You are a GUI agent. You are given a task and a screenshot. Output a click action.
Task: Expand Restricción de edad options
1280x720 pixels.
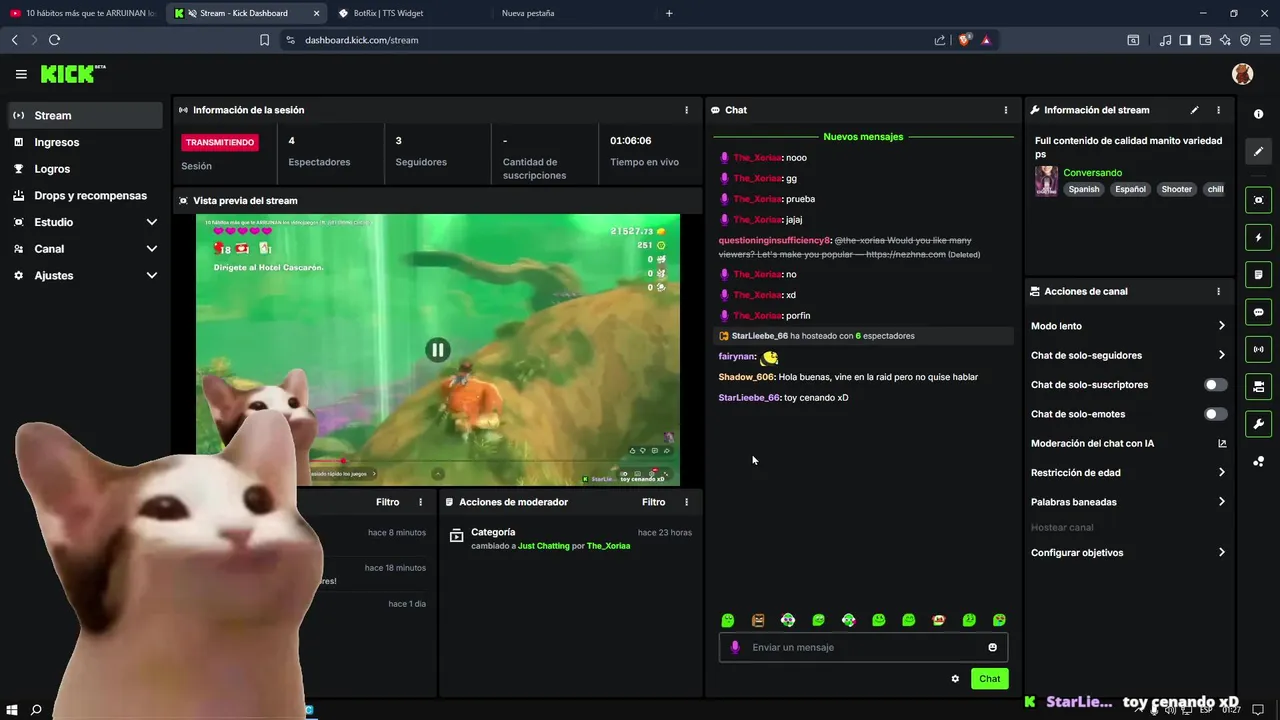[x=1129, y=473]
